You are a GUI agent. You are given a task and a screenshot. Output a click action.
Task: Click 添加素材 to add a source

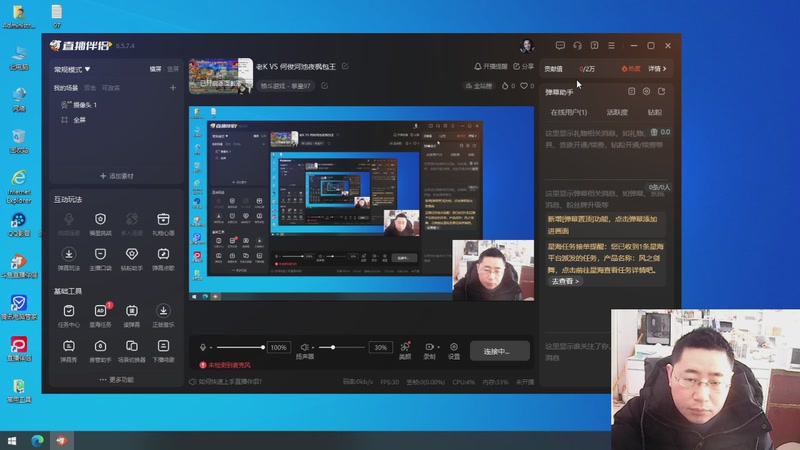pos(116,176)
